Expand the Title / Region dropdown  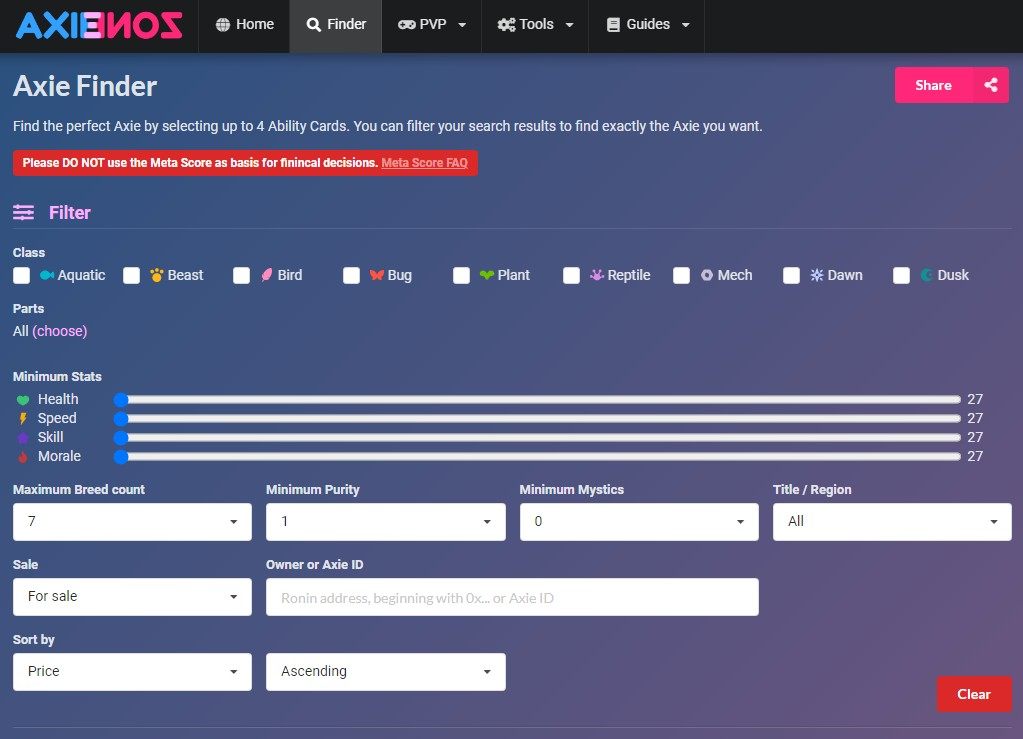coord(891,521)
